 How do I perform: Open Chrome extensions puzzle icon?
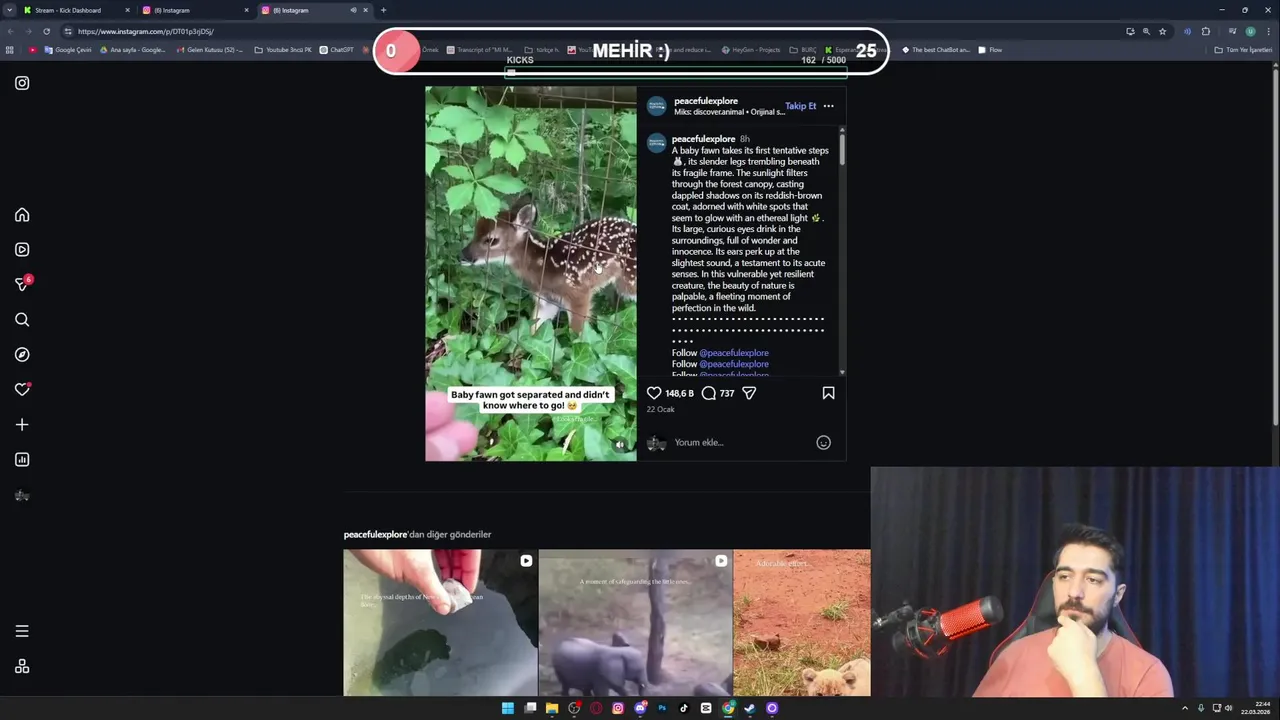click(x=1206, y=31)
